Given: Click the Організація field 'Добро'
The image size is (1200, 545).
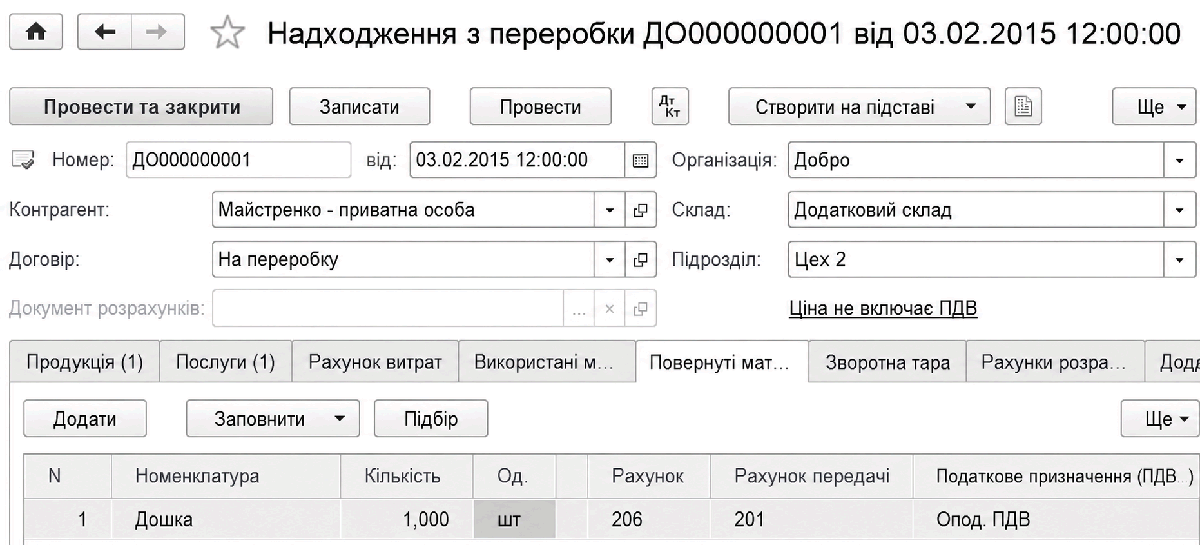Looking at the screenshot, I should coord(977,160).
